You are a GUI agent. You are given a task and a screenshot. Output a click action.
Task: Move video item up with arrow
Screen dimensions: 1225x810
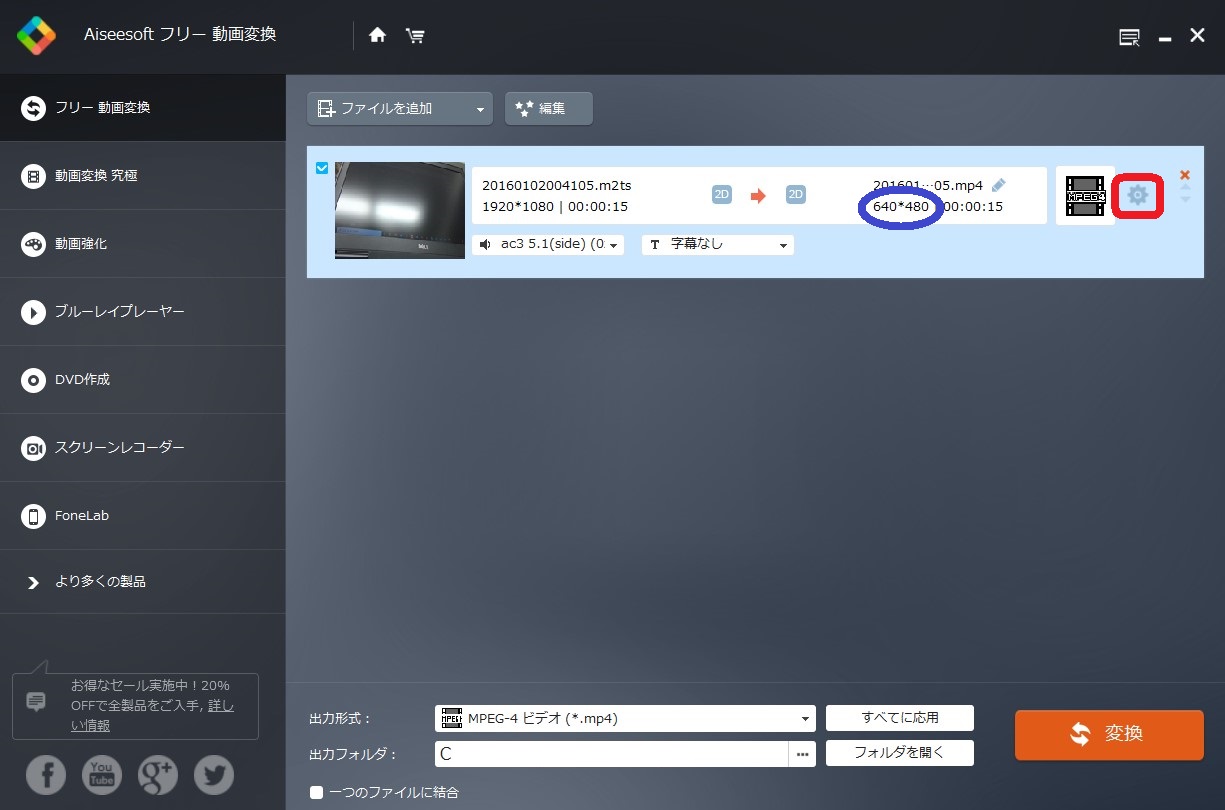coord(1185,187)
